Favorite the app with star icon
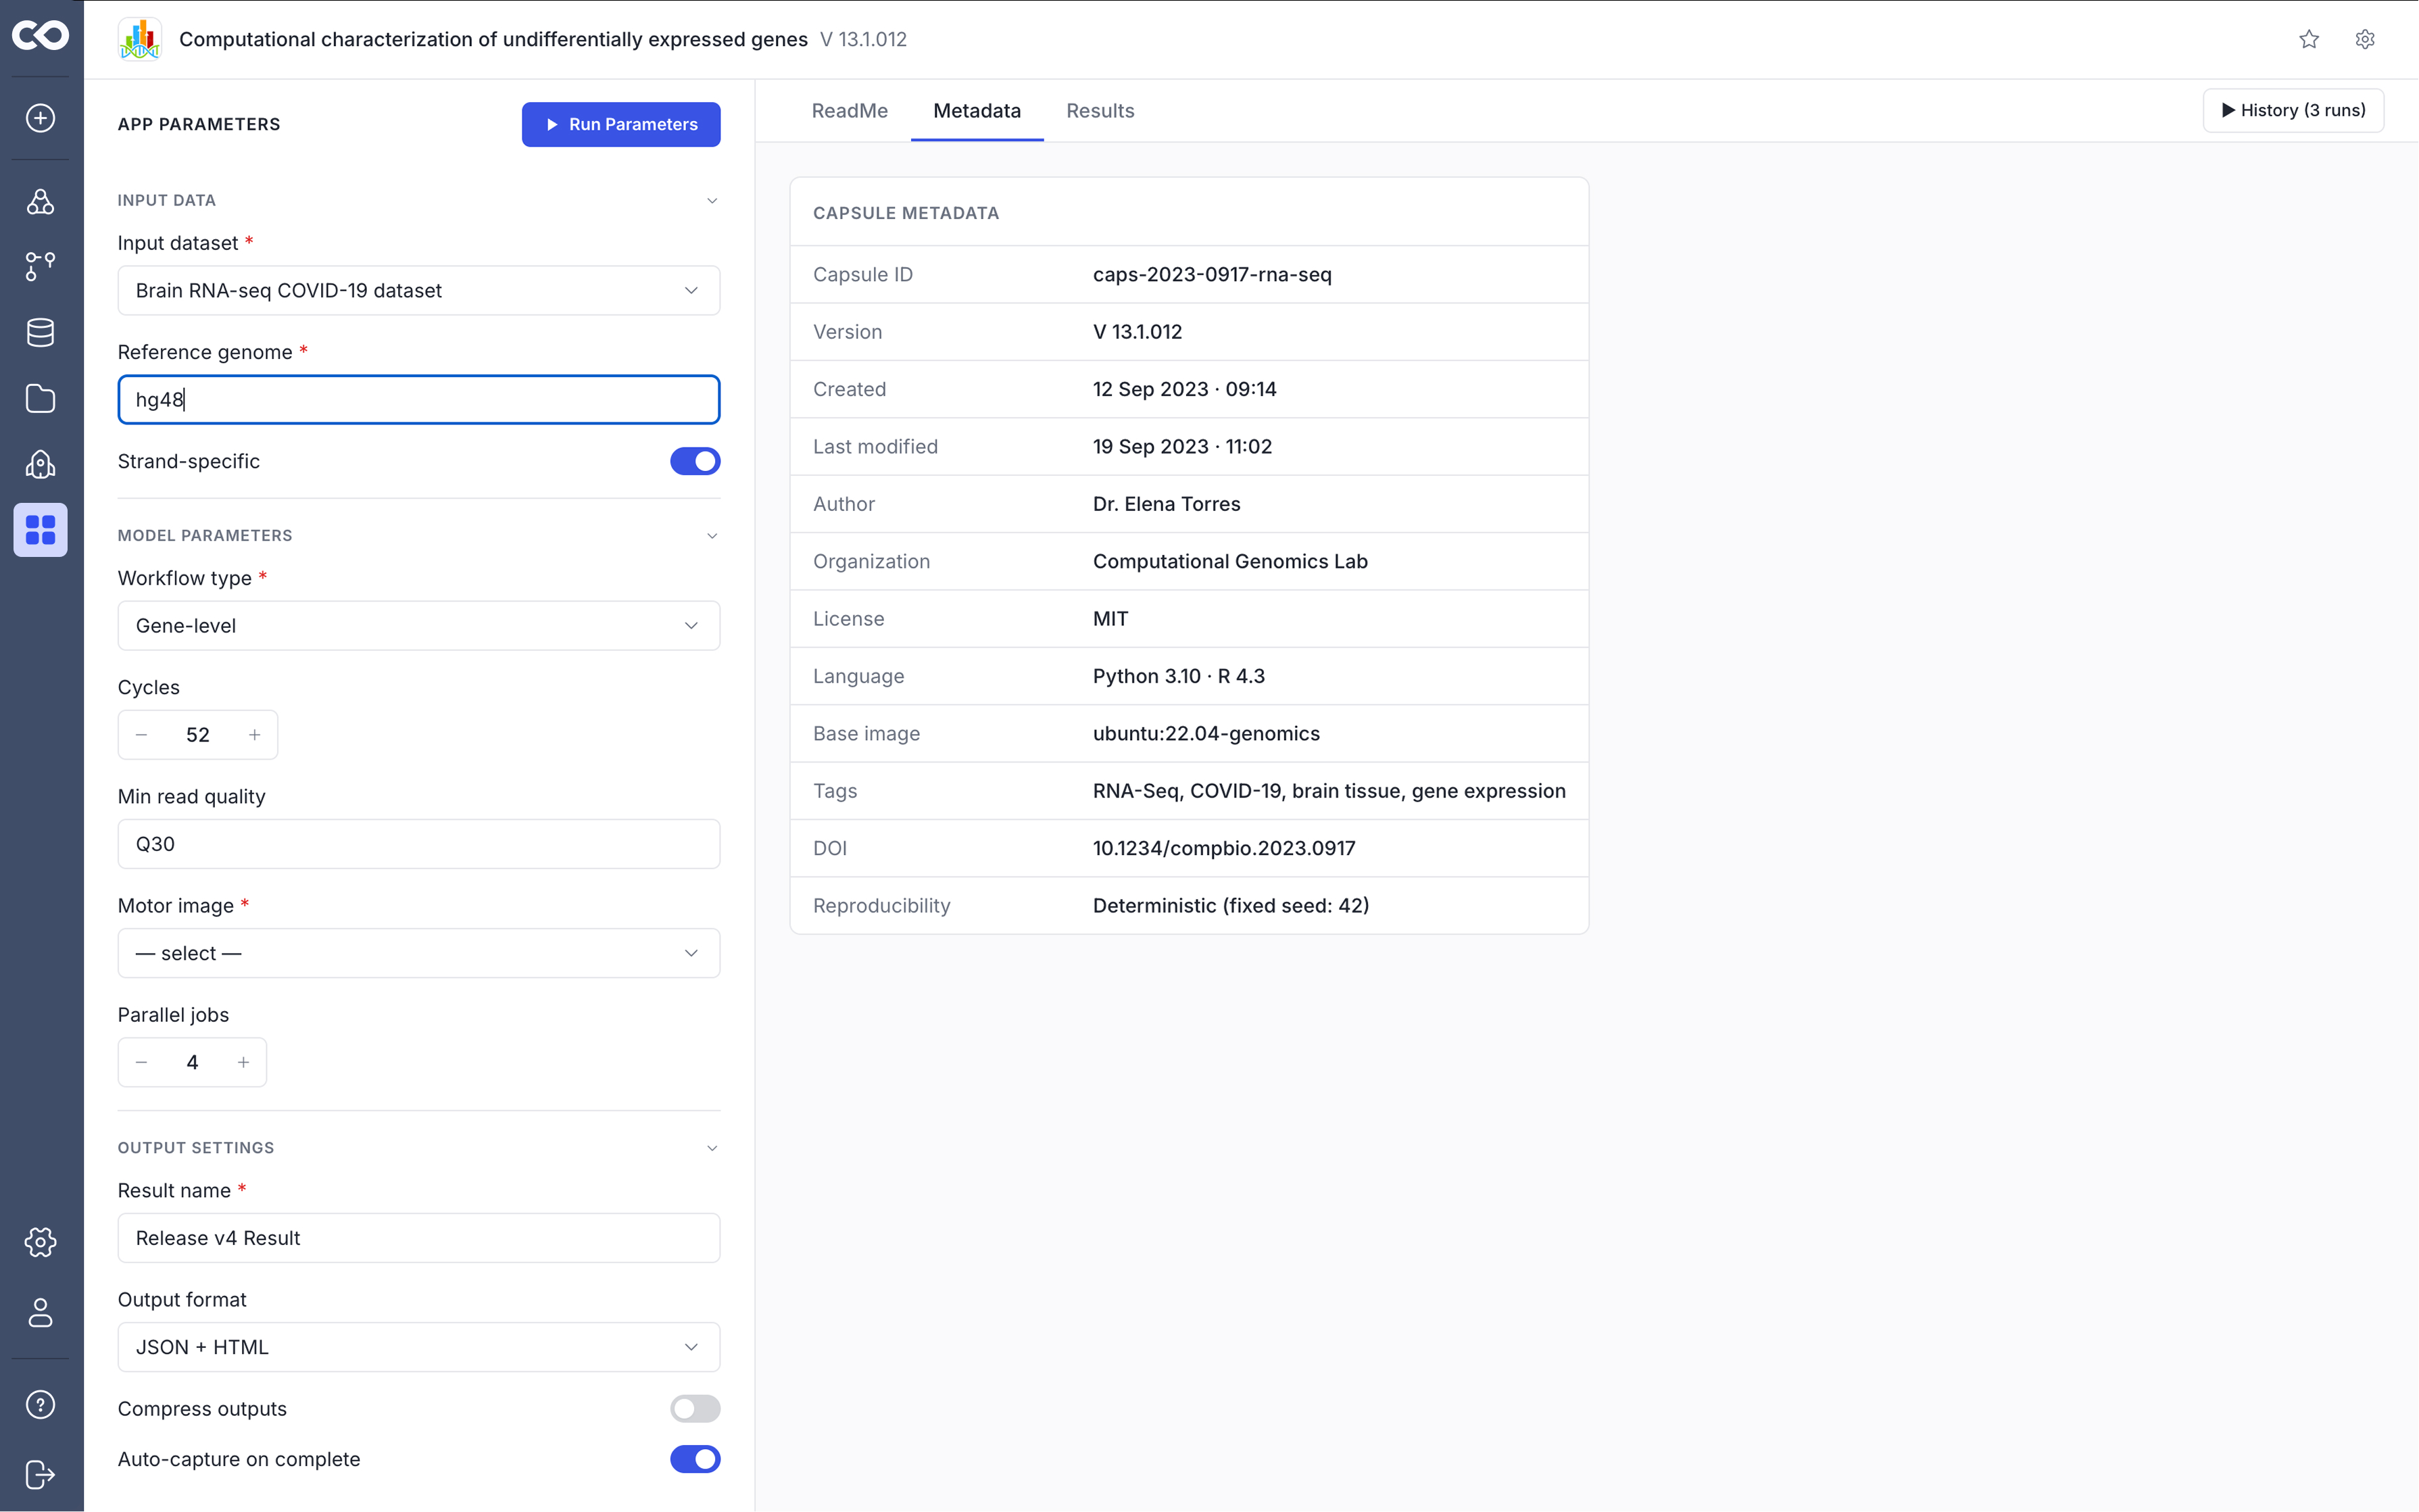The image size is (2419, 1512). click(2309, 39)
